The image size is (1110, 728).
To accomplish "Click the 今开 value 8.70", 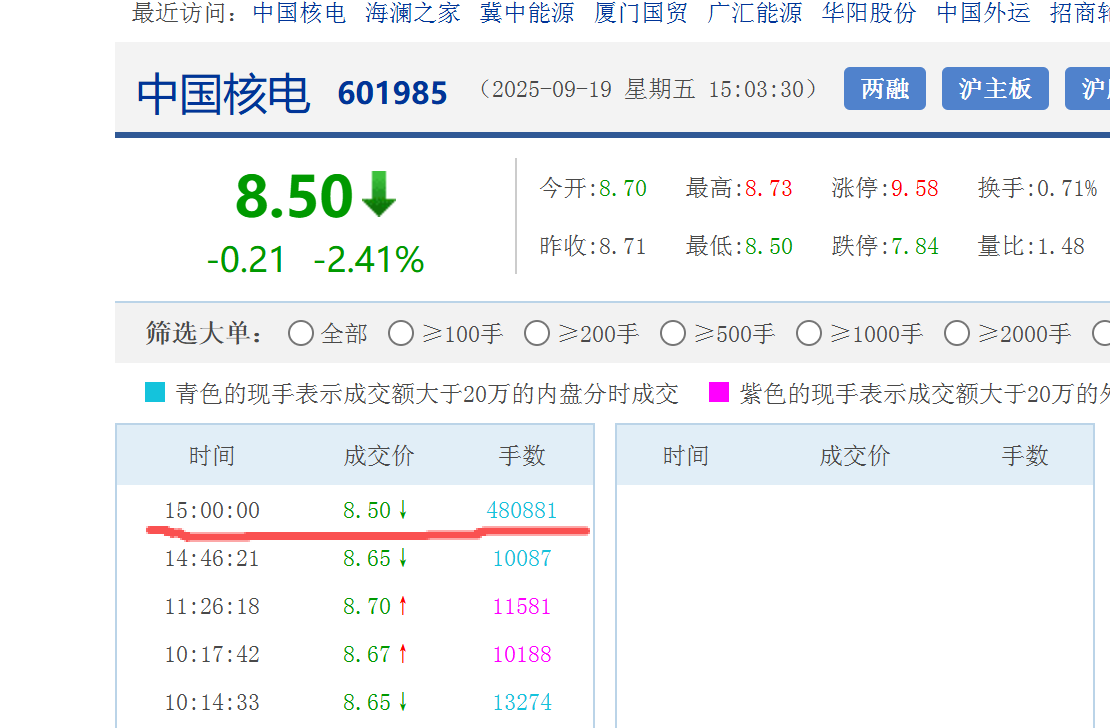I will (x=623, y=188).
